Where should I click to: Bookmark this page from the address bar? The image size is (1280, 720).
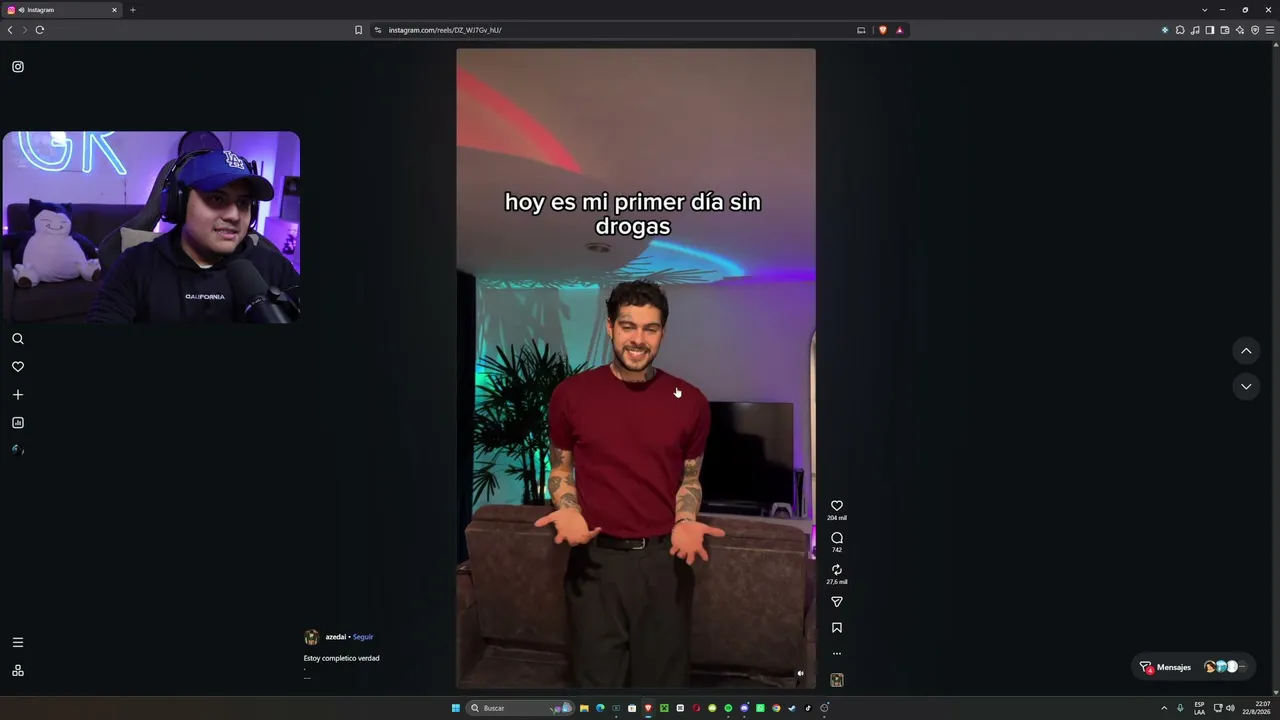click(359, 30)
